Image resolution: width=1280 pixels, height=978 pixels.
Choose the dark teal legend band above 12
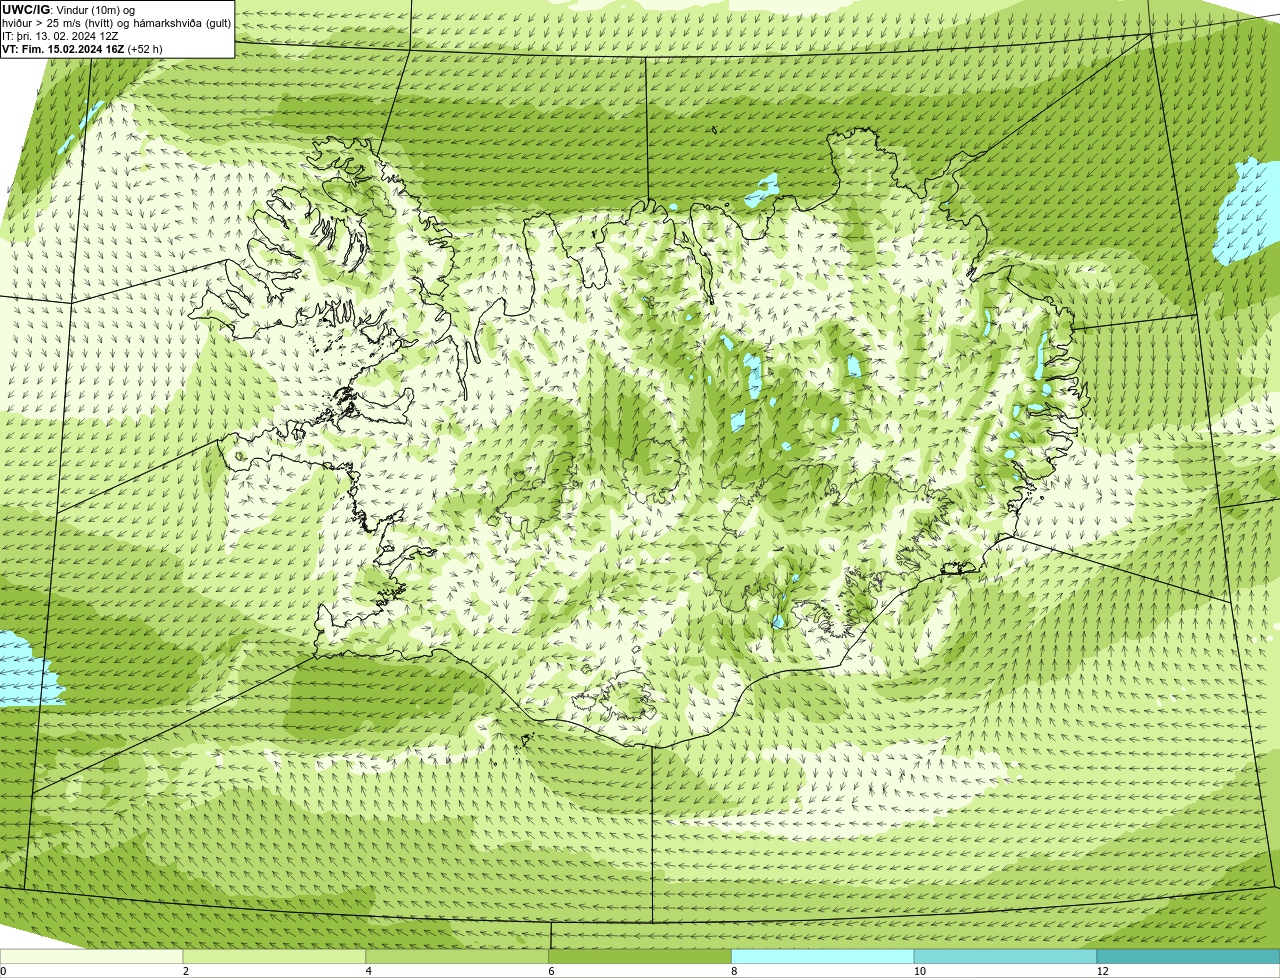1188,956
